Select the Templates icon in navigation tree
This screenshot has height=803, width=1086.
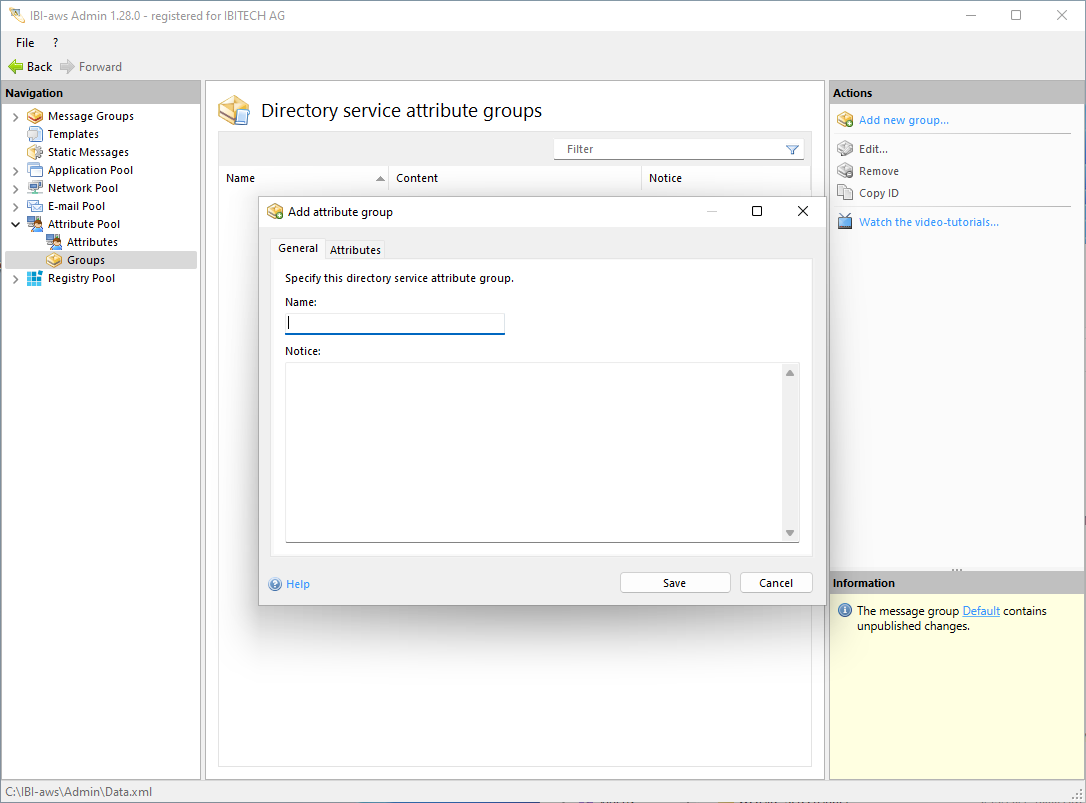point(35,134)
